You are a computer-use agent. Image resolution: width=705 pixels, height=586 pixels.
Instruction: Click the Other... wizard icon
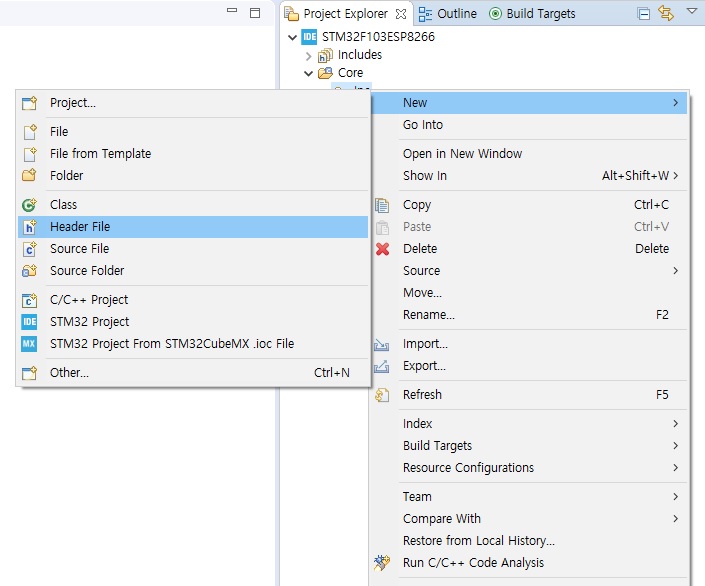click(x=29, y=373)
